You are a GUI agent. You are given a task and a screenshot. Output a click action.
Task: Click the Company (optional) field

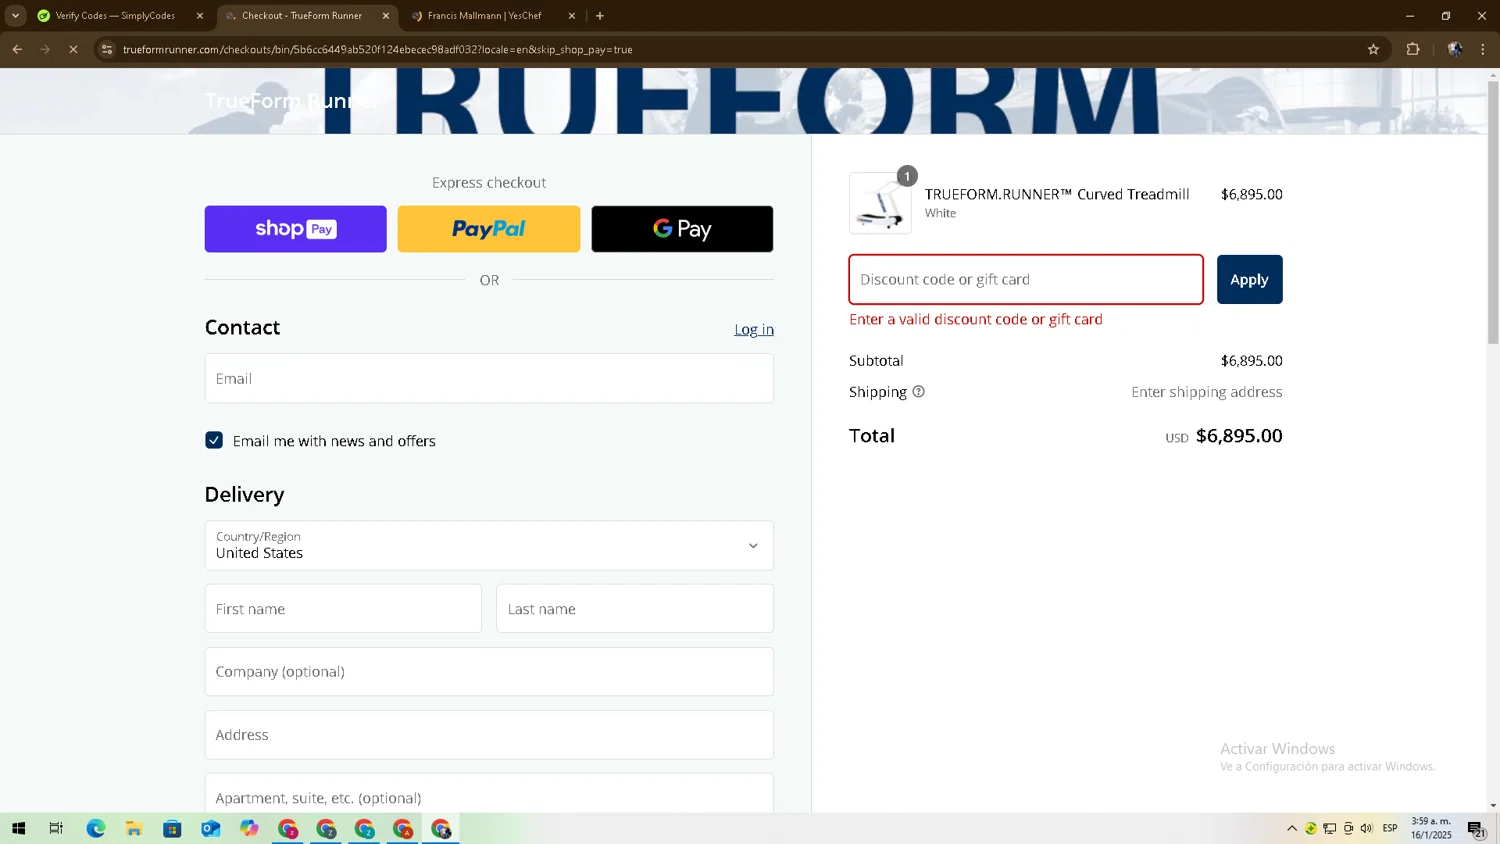(489, 671)
